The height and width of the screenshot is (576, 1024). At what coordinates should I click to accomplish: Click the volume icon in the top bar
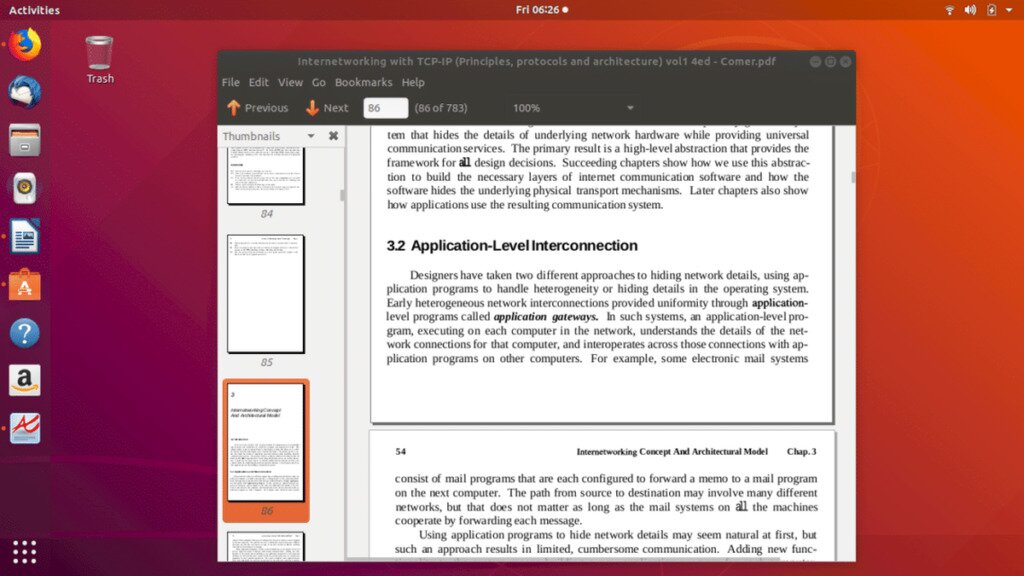click(x=968, y=10)
